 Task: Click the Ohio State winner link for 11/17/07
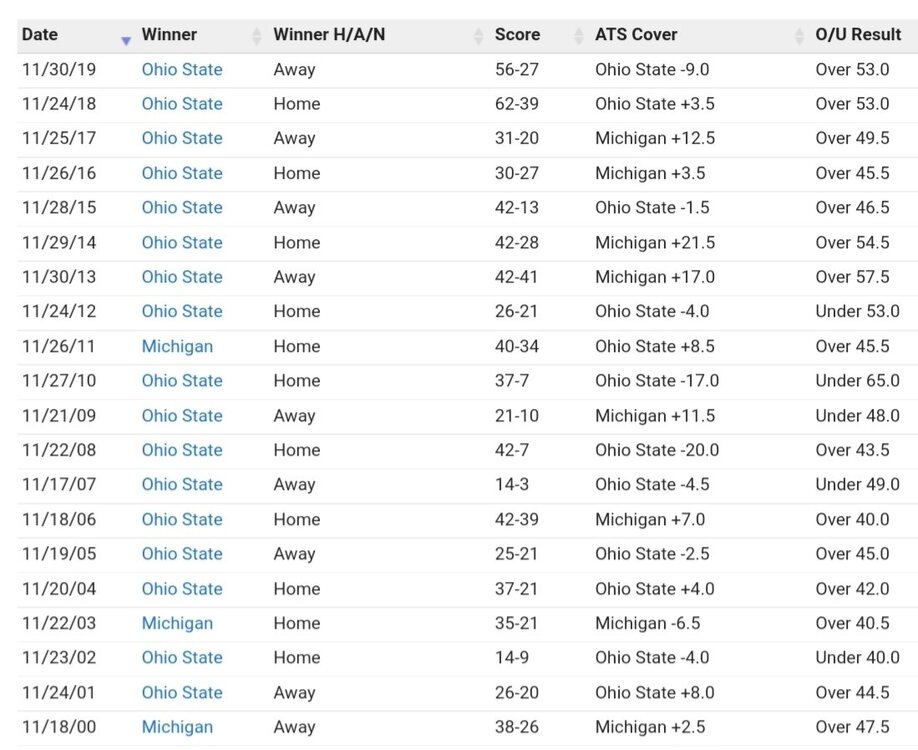(x=182, y=485)
